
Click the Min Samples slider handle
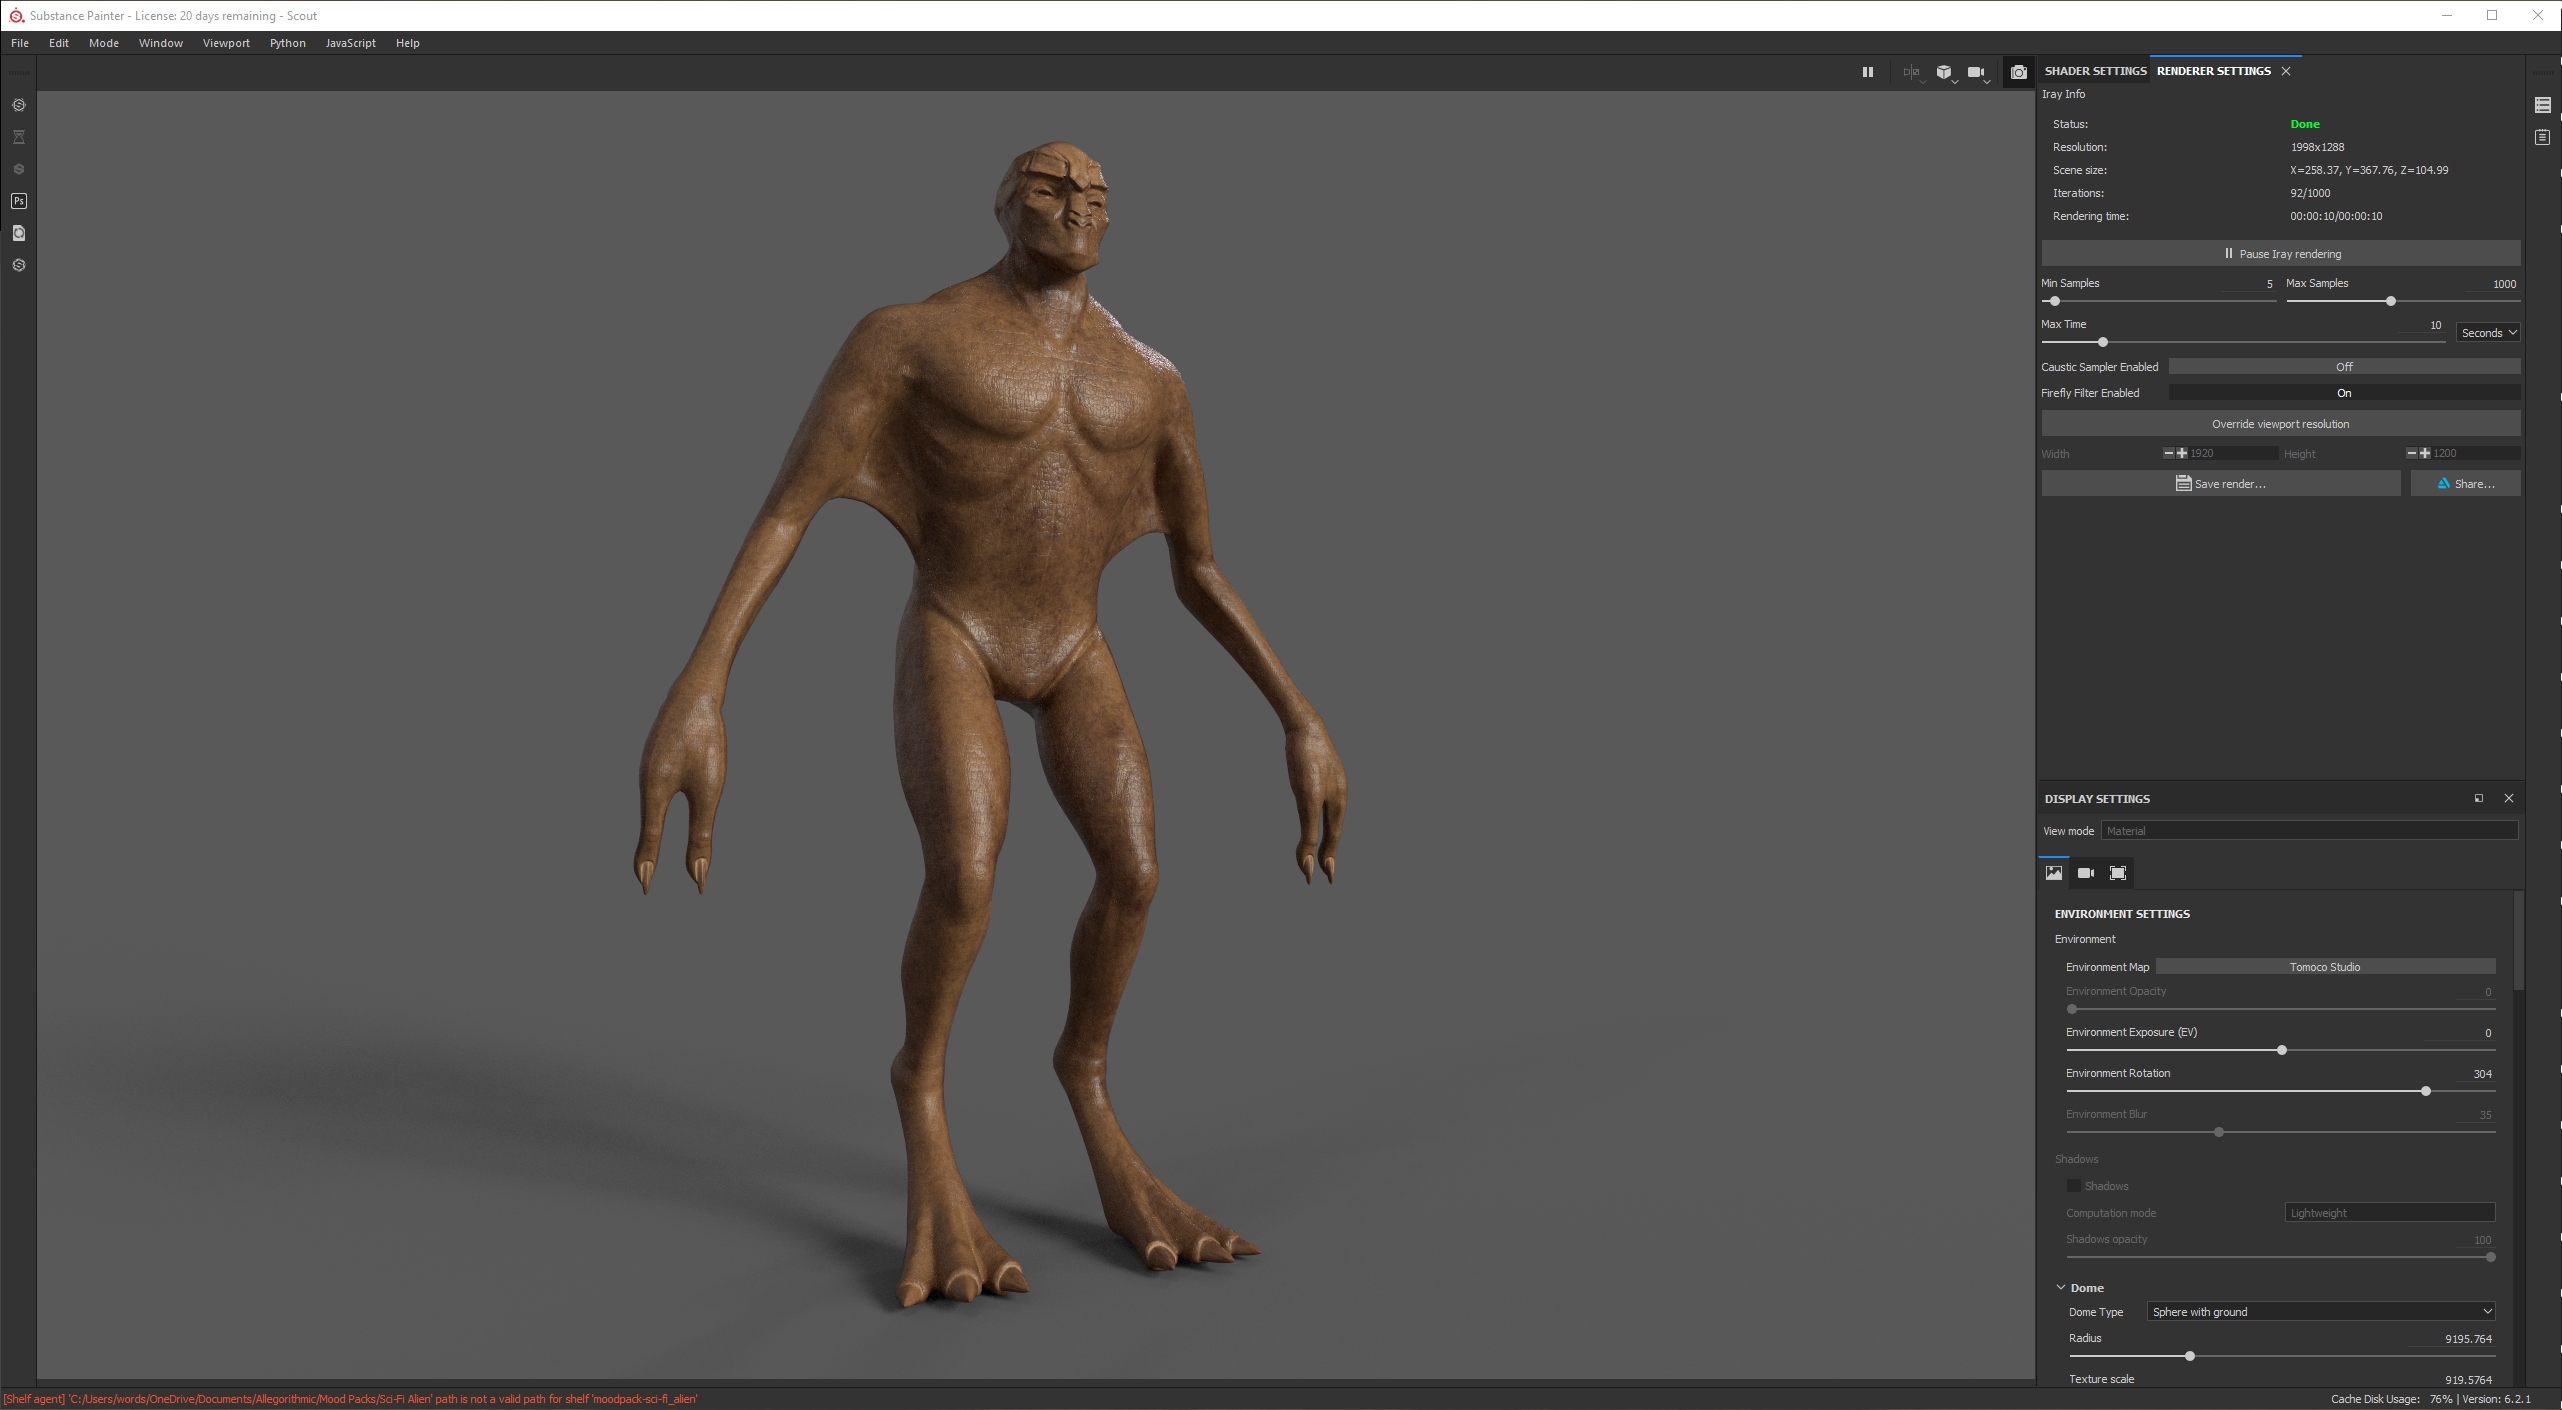(2055, 301)
